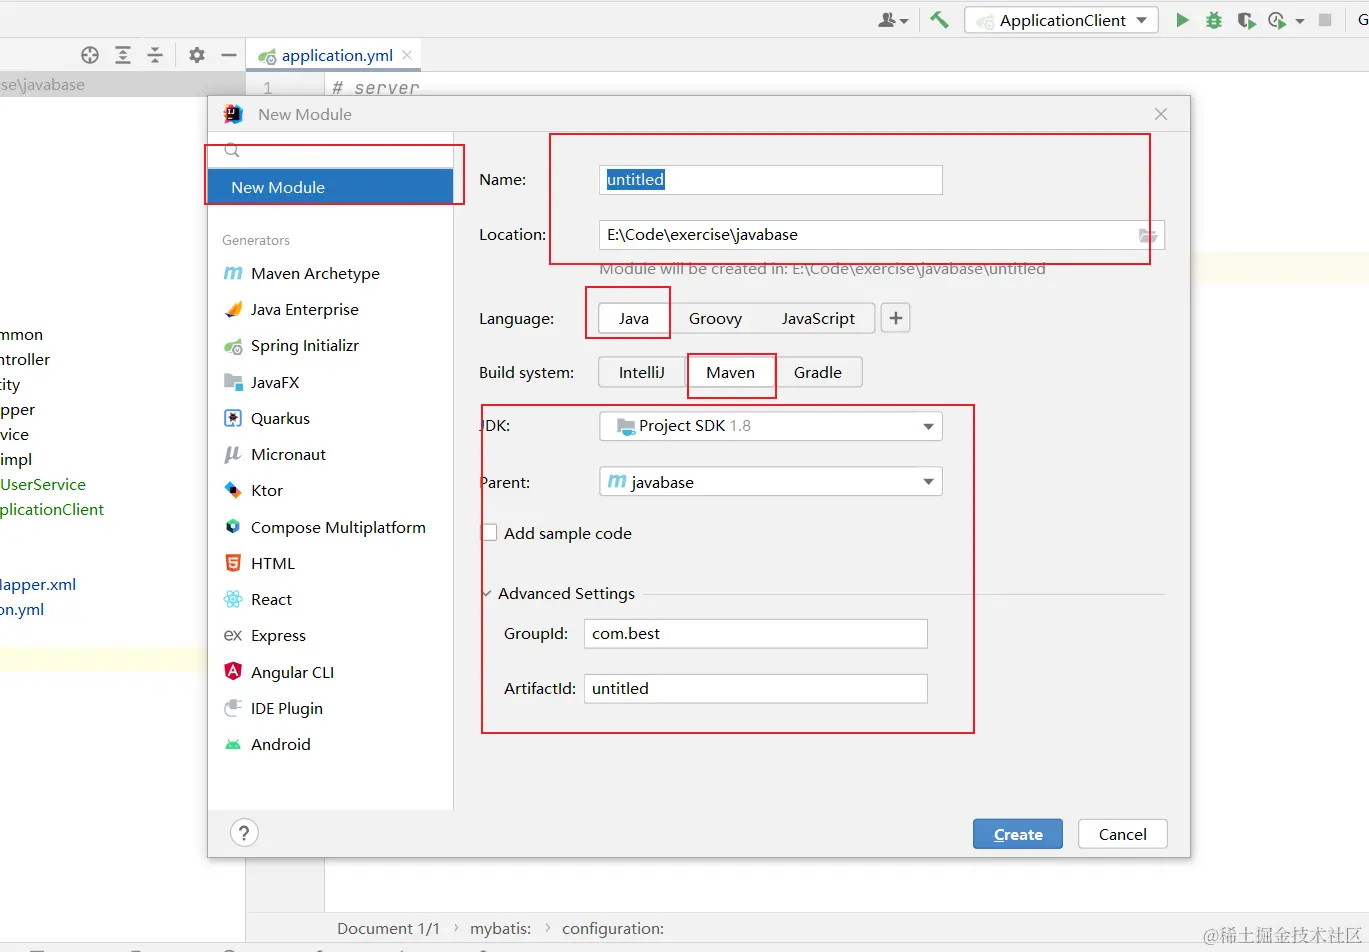Image resolution: width=1369 pixels, height=952 pixels.
Task: Start debugging with the bug icon
Action: point(1214,20)
